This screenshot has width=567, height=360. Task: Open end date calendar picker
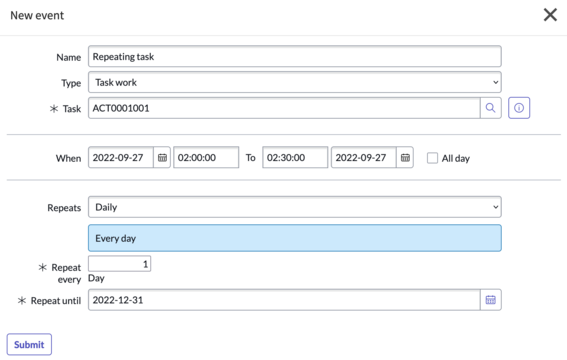(405, 158)
